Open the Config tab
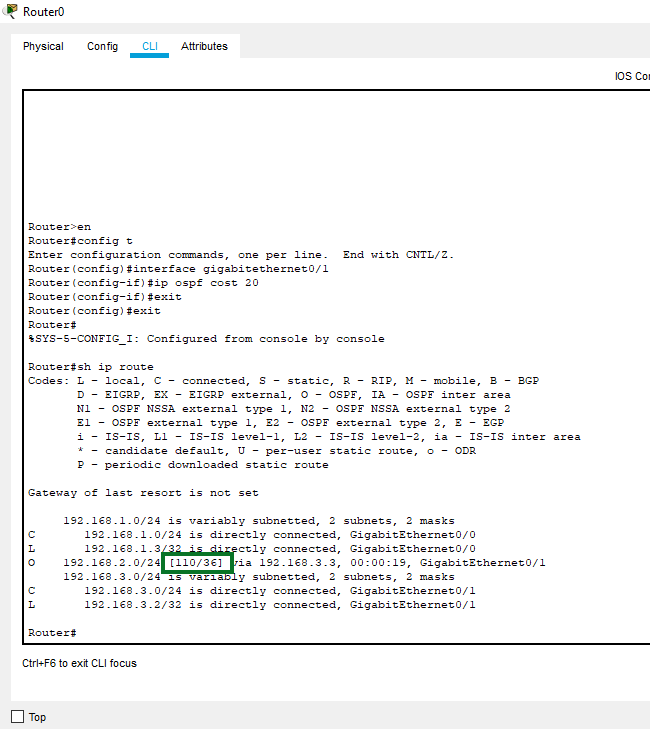 (102, 46)
